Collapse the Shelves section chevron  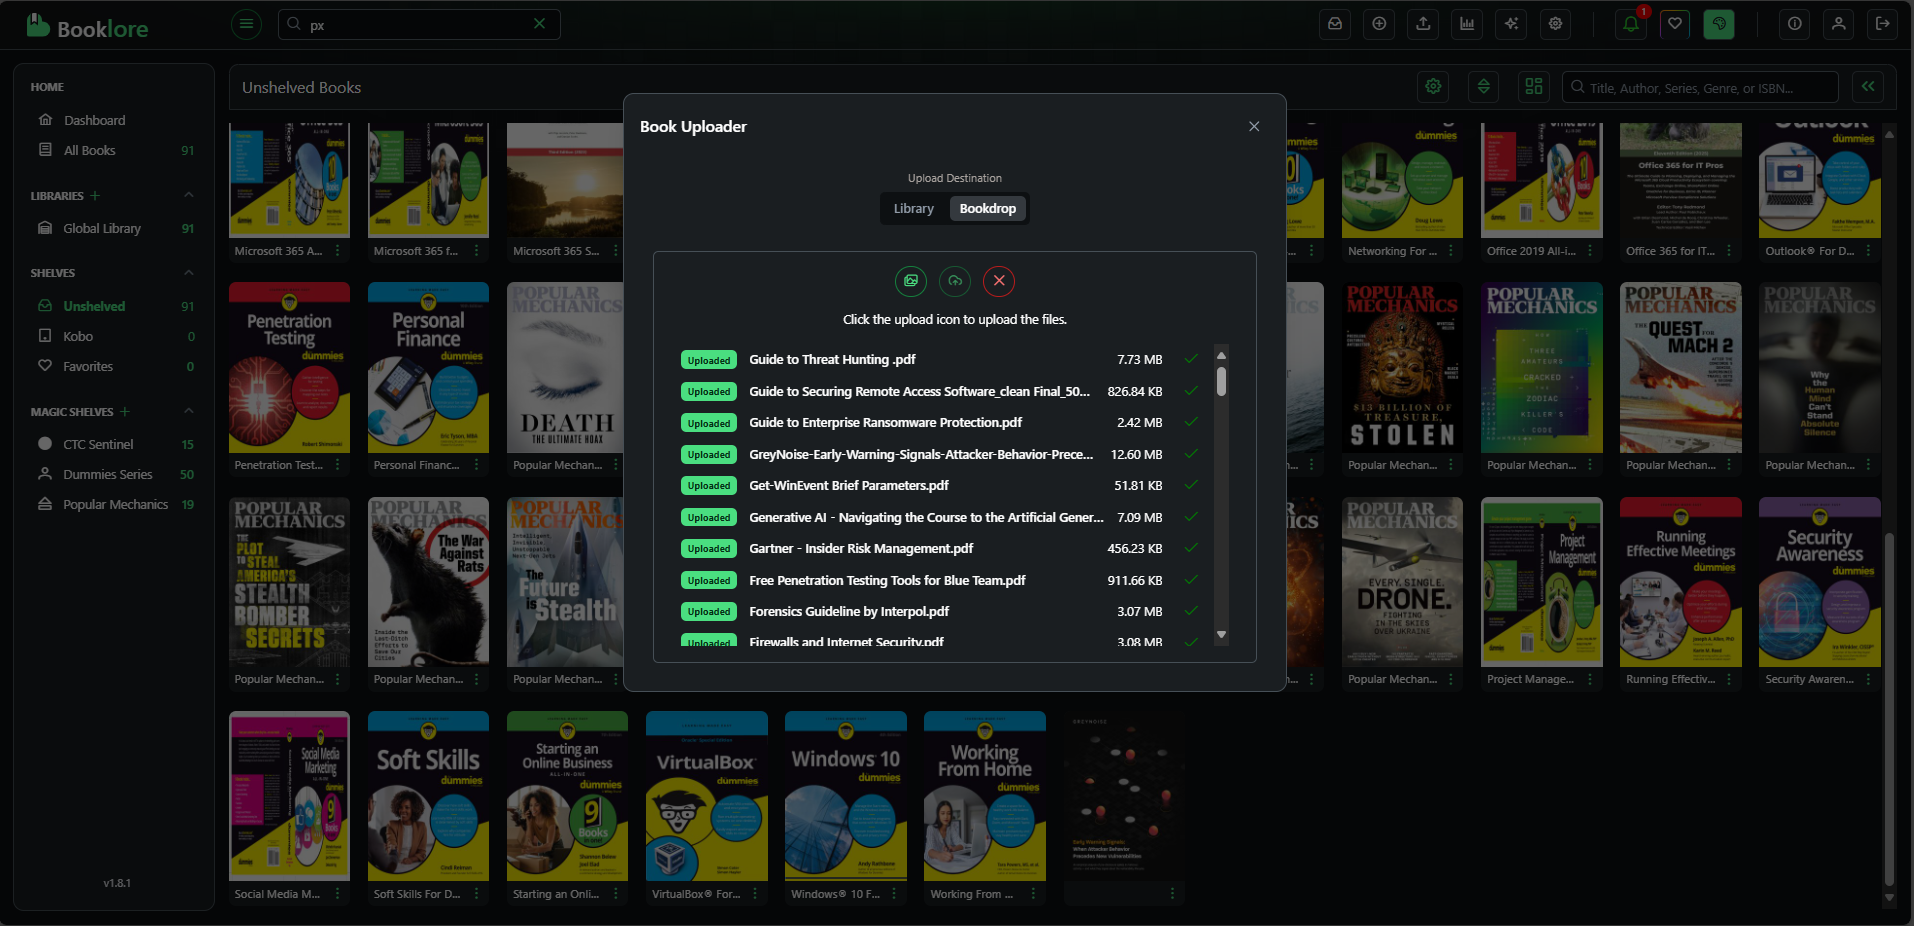[189, 273]
